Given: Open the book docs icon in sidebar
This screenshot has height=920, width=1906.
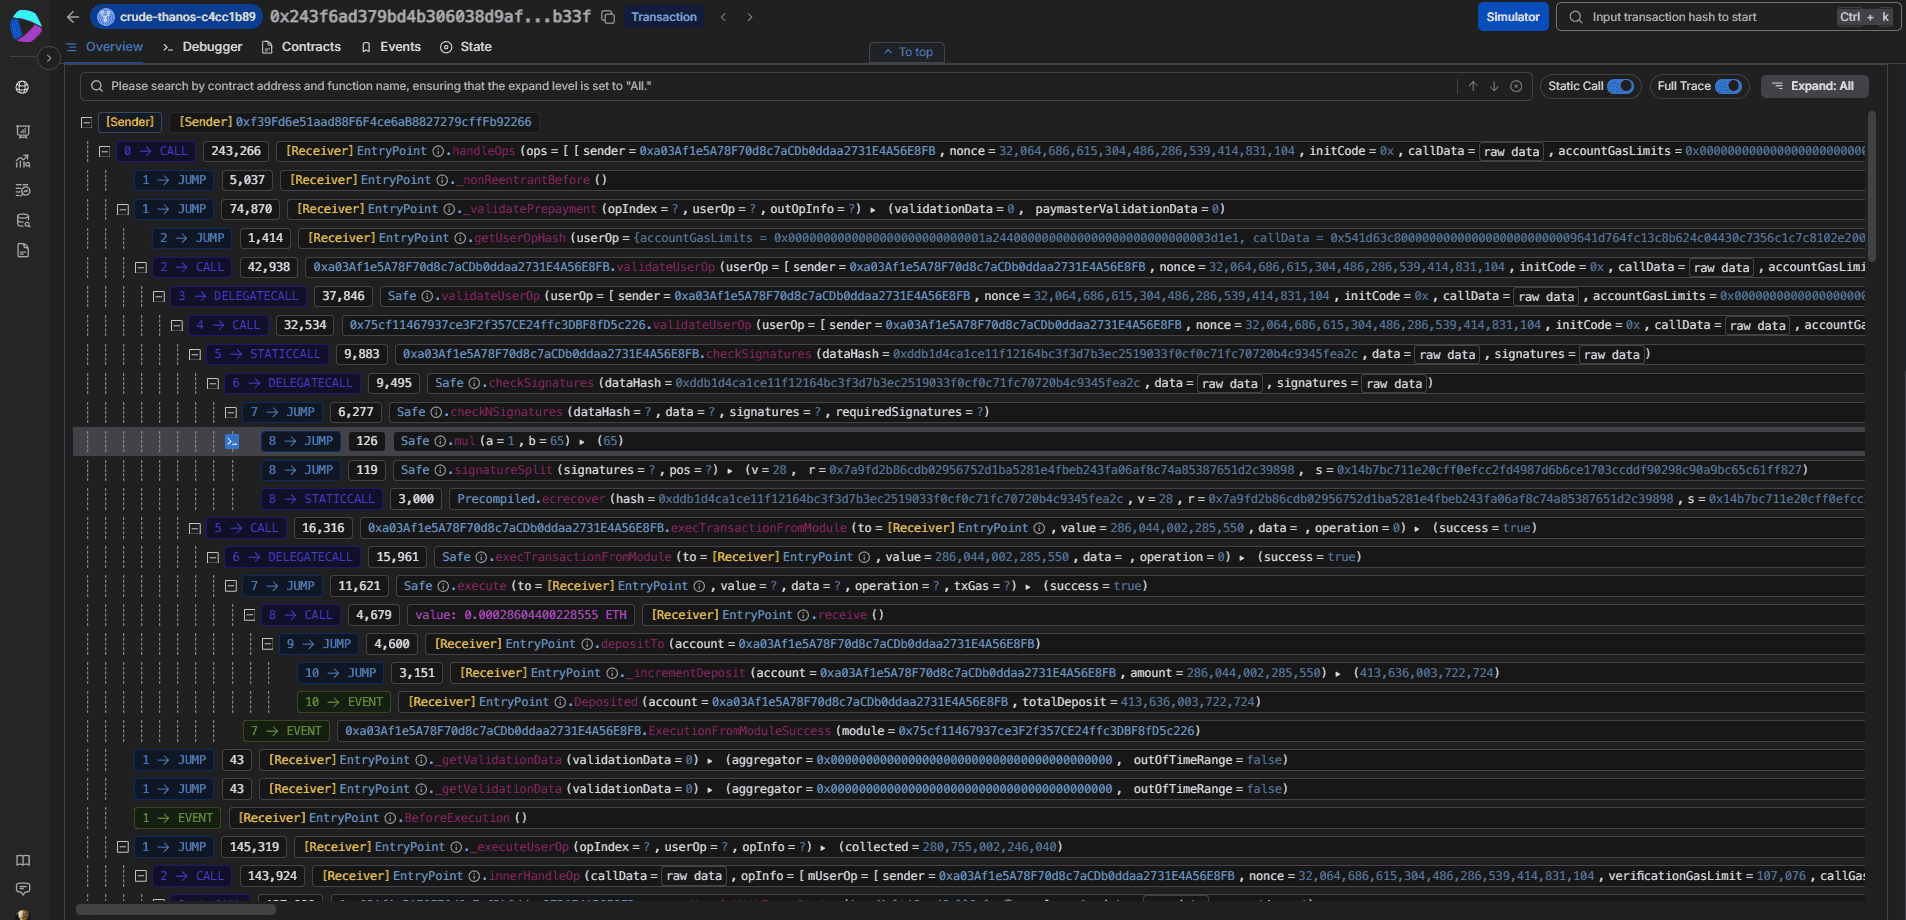Looking at the screenshot, I should coord(22,860).
